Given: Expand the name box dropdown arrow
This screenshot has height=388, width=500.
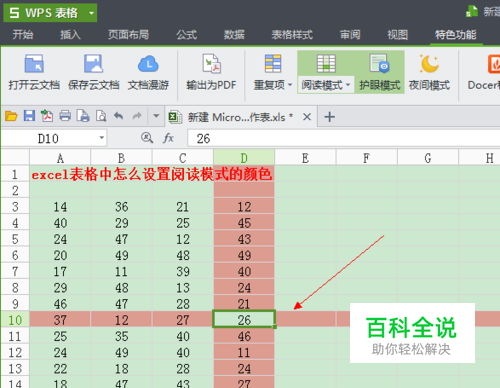Looking at the screenshot, I should (102, 138).
